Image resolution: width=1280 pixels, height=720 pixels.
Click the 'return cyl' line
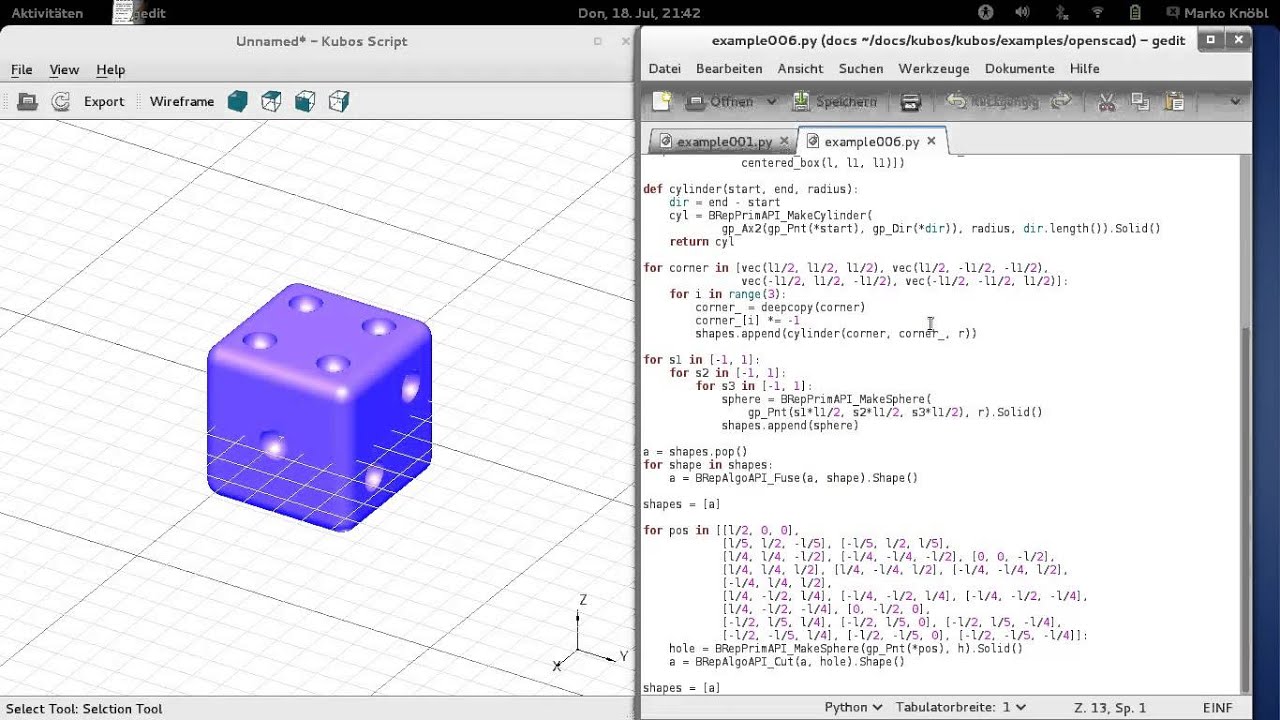click(x=702, y=241)
